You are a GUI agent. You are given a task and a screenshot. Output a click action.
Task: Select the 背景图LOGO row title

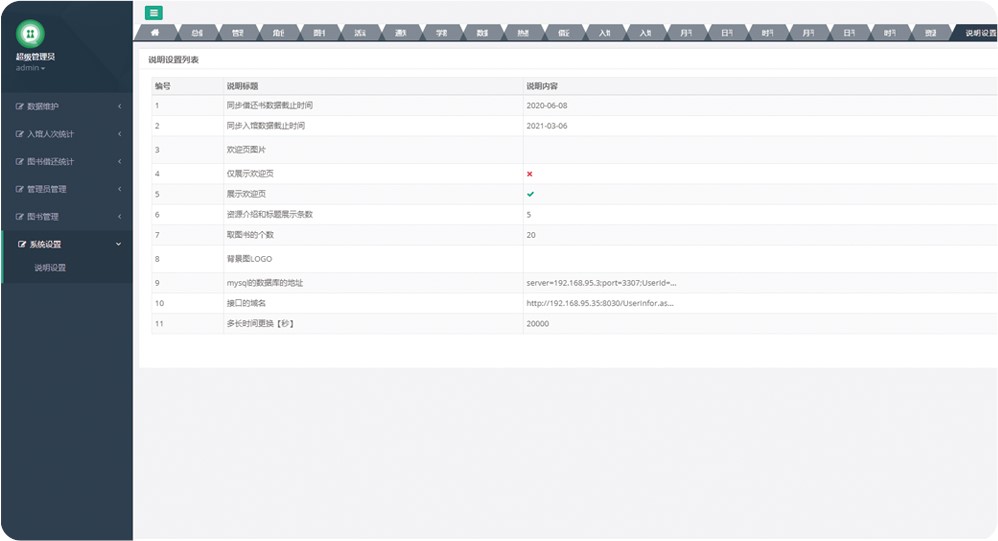(x=250, y=259)
